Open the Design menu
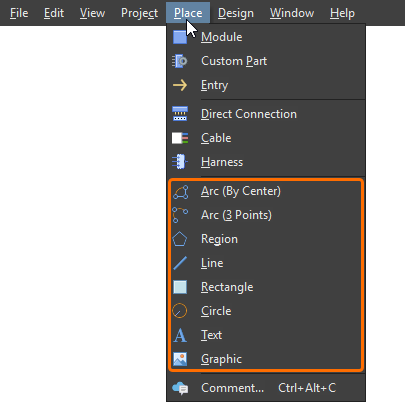405x402 pixels. click(236, 13)
